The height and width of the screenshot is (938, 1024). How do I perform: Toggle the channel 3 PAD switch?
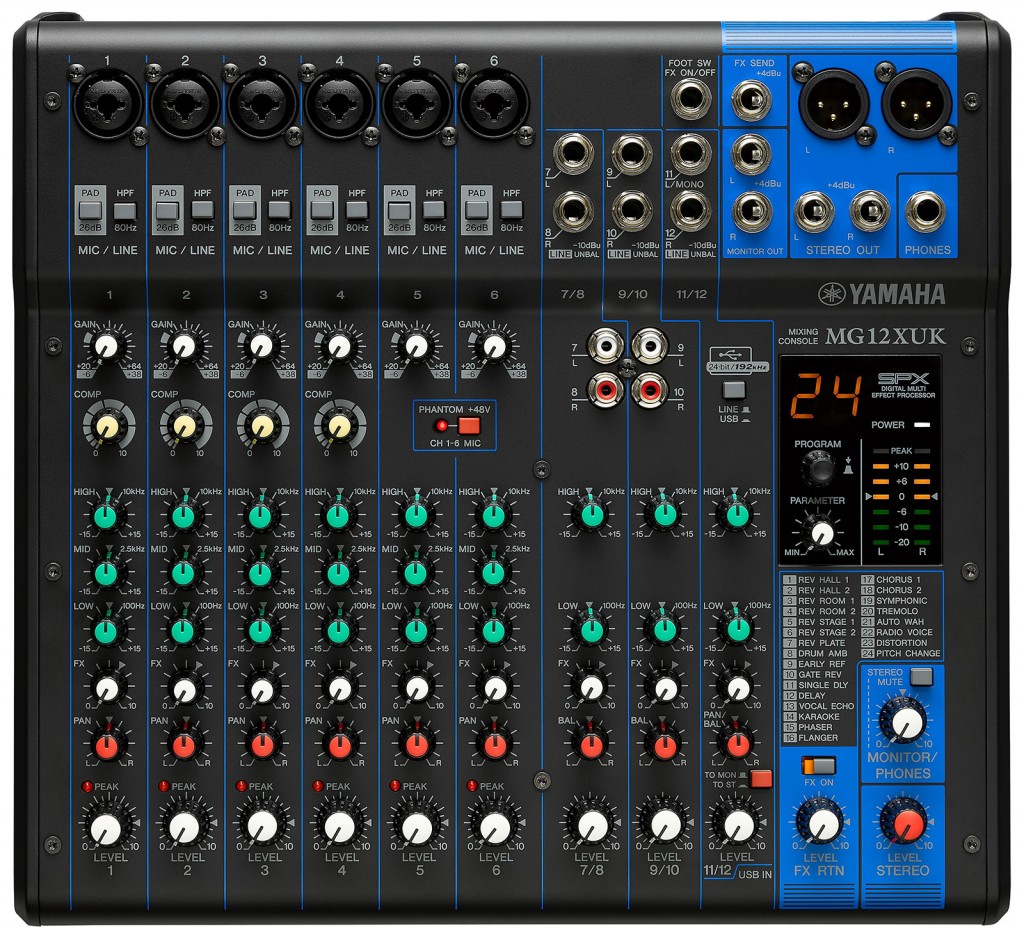(245, 210)
